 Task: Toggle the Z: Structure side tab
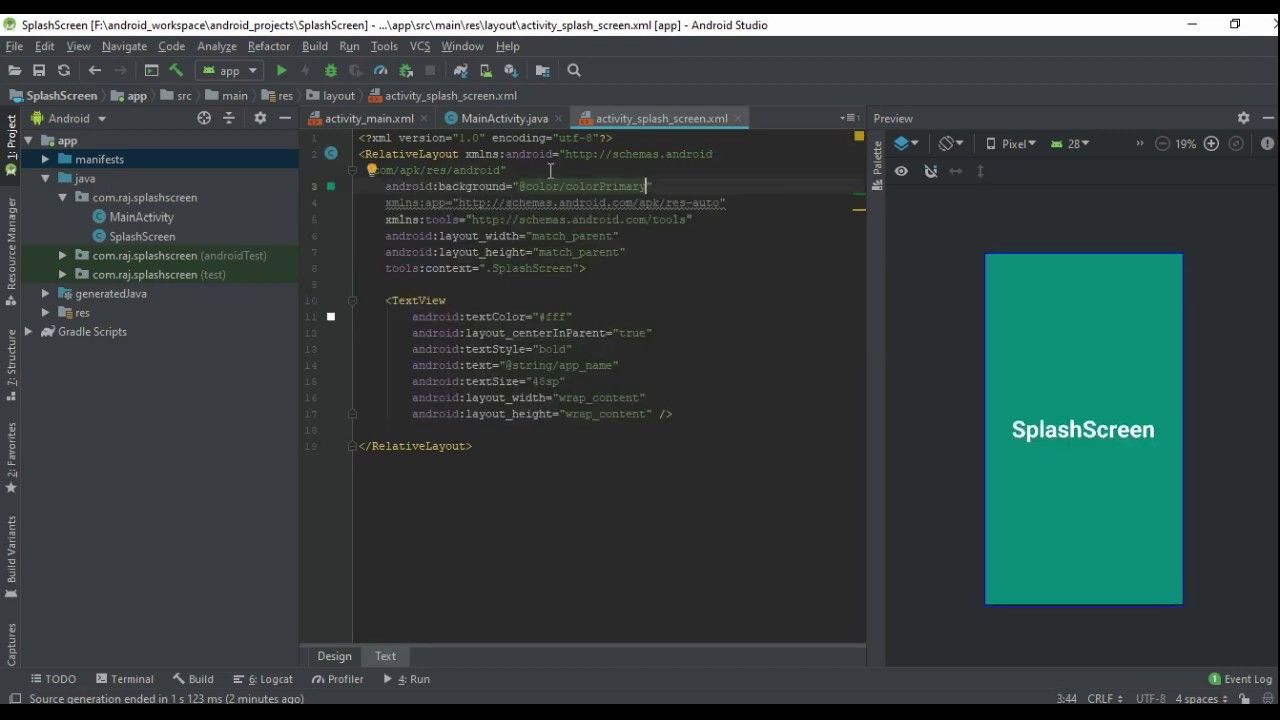[11, 364]
